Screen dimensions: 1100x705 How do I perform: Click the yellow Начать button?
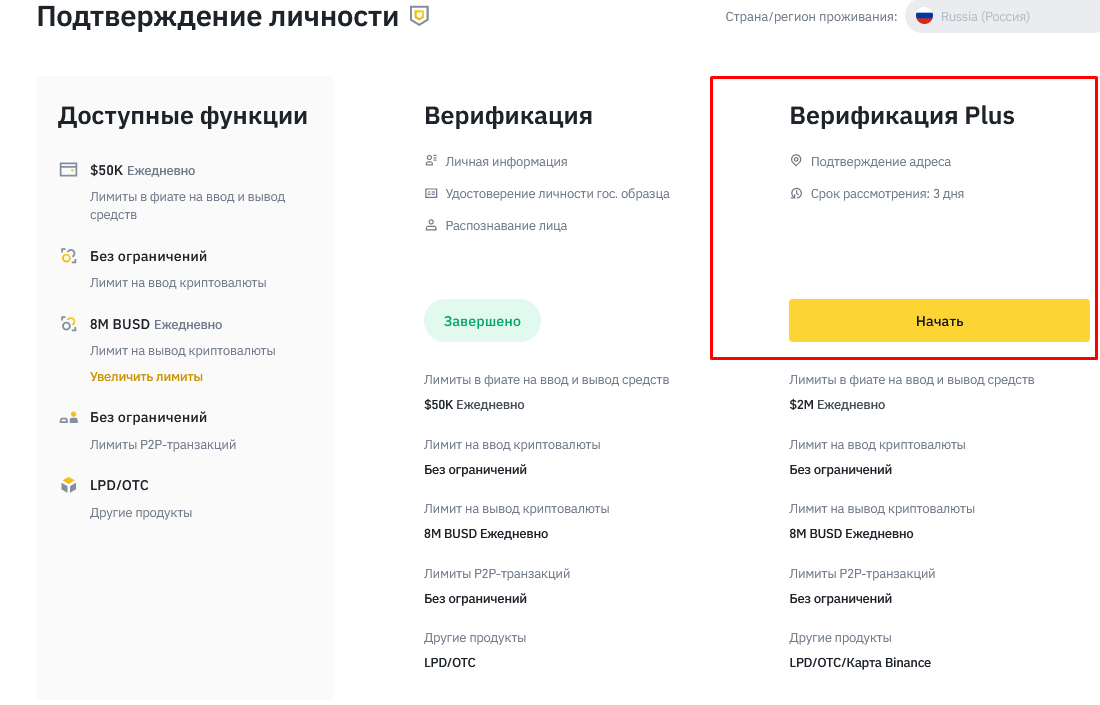point(939,321)
